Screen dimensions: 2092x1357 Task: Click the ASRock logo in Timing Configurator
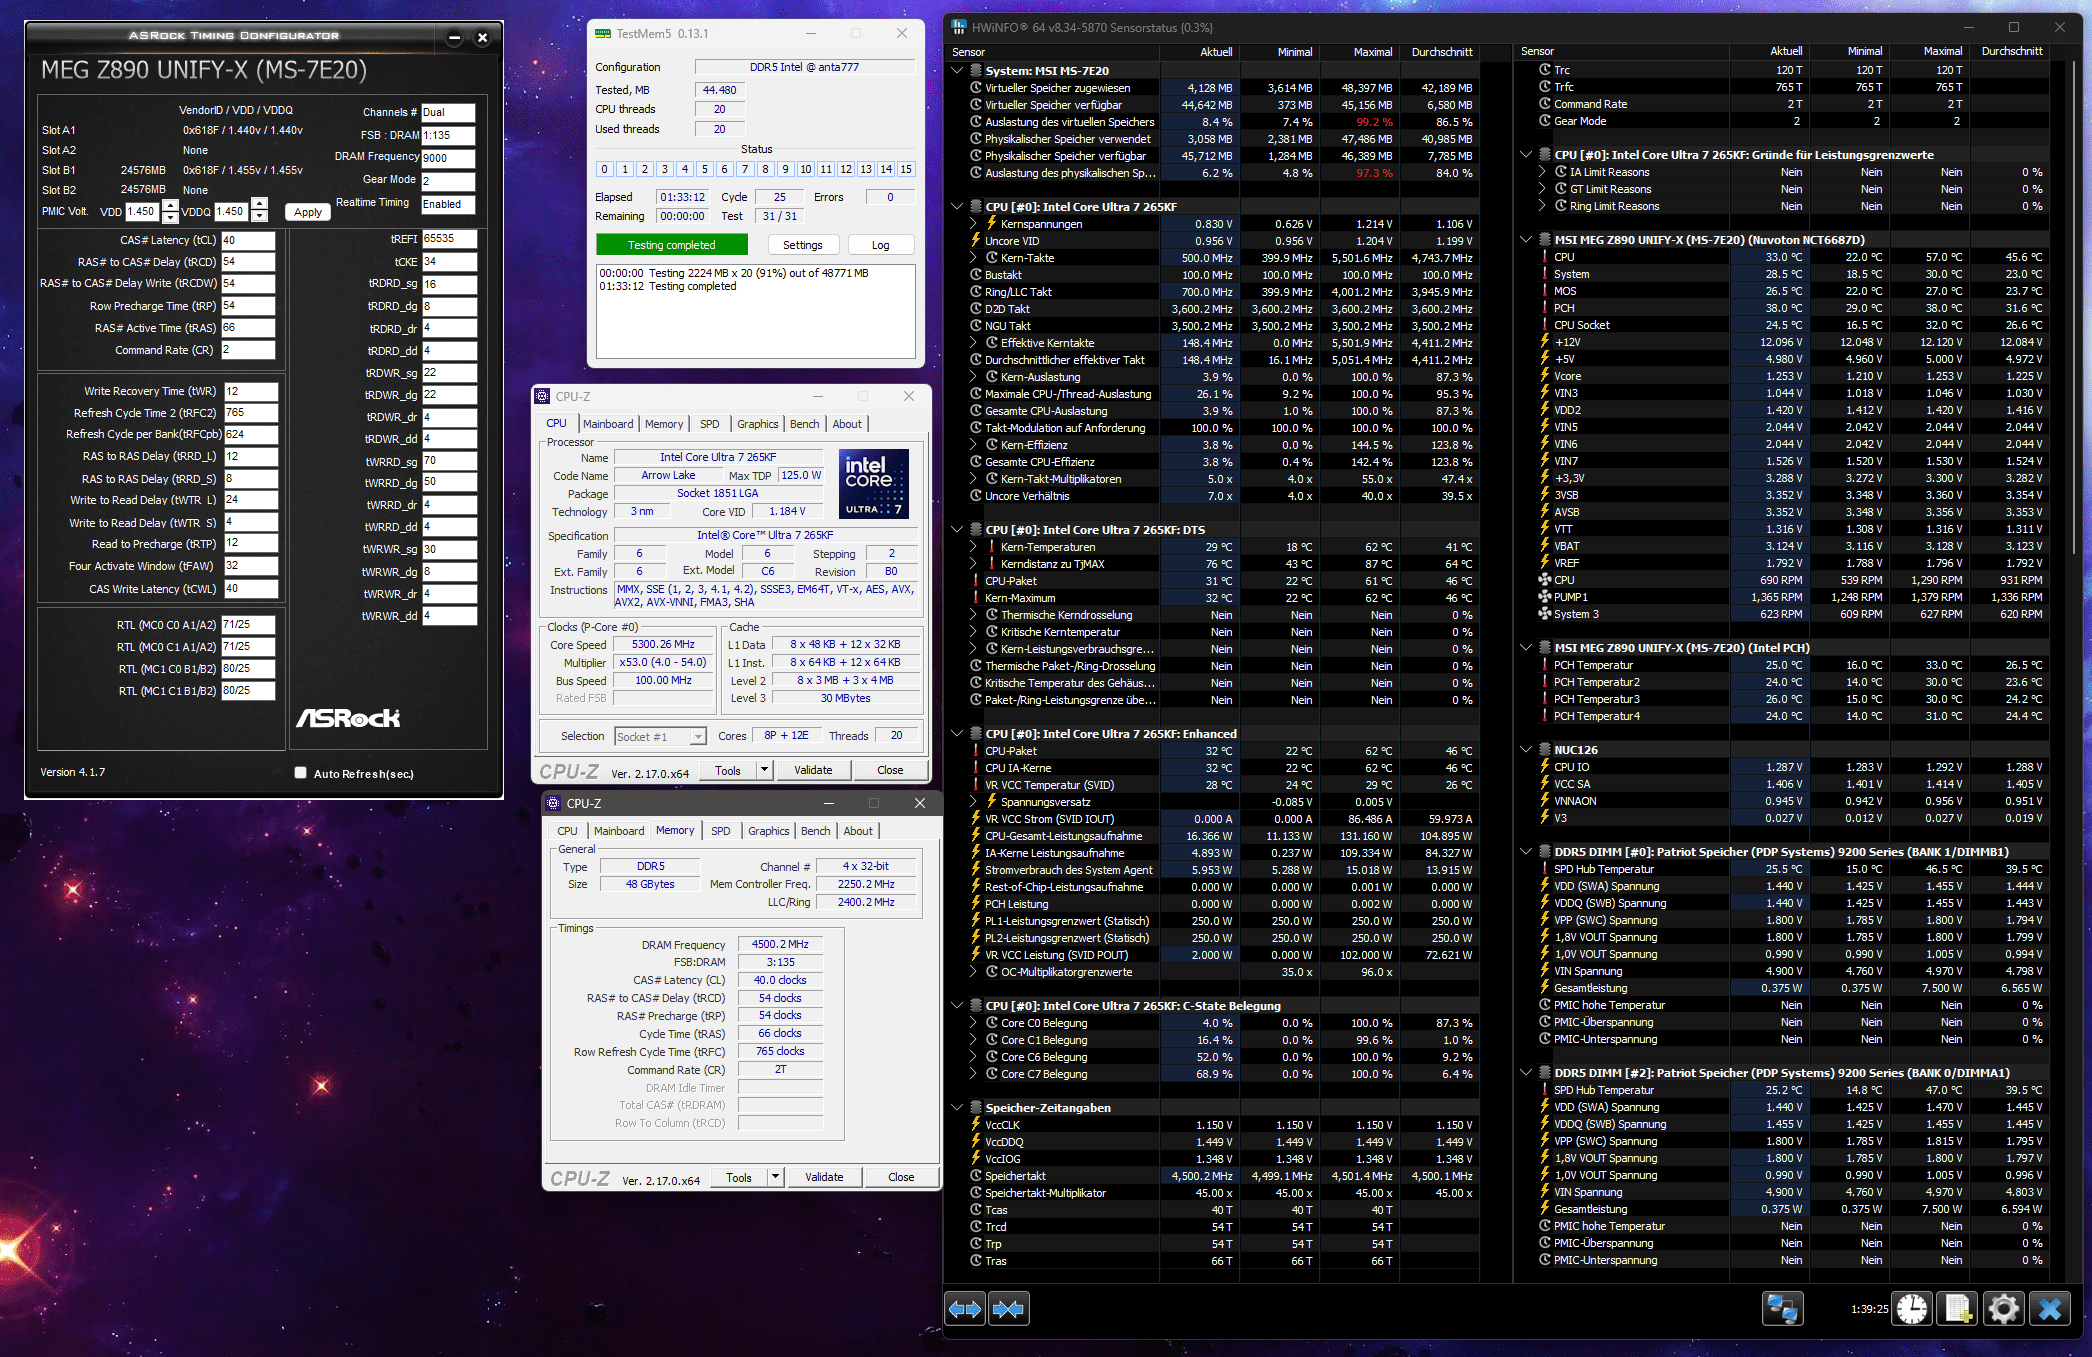point(348,718)
